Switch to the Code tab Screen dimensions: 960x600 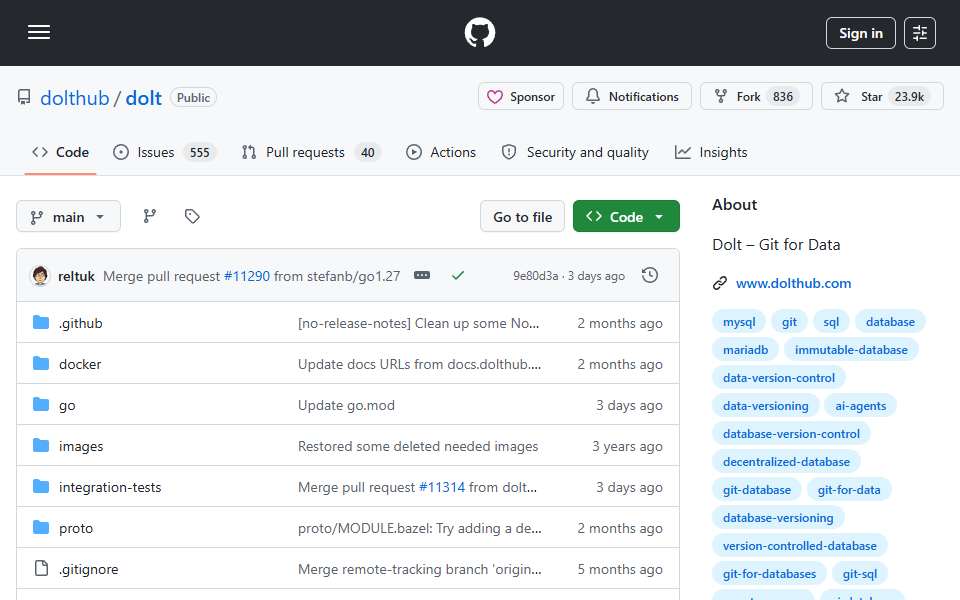(61, 152)
